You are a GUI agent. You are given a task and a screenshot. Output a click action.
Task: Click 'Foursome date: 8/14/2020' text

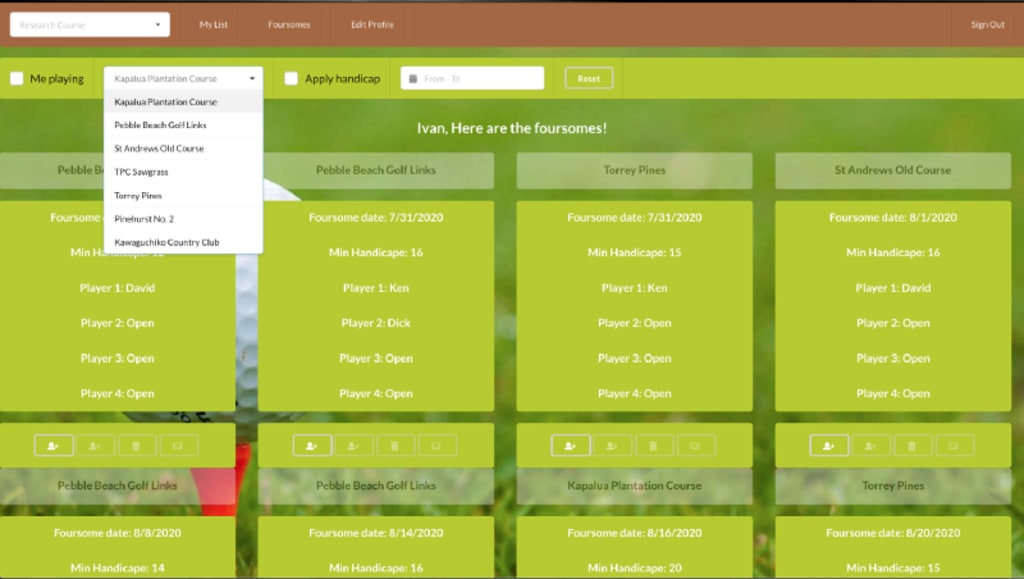click(376, 533)
